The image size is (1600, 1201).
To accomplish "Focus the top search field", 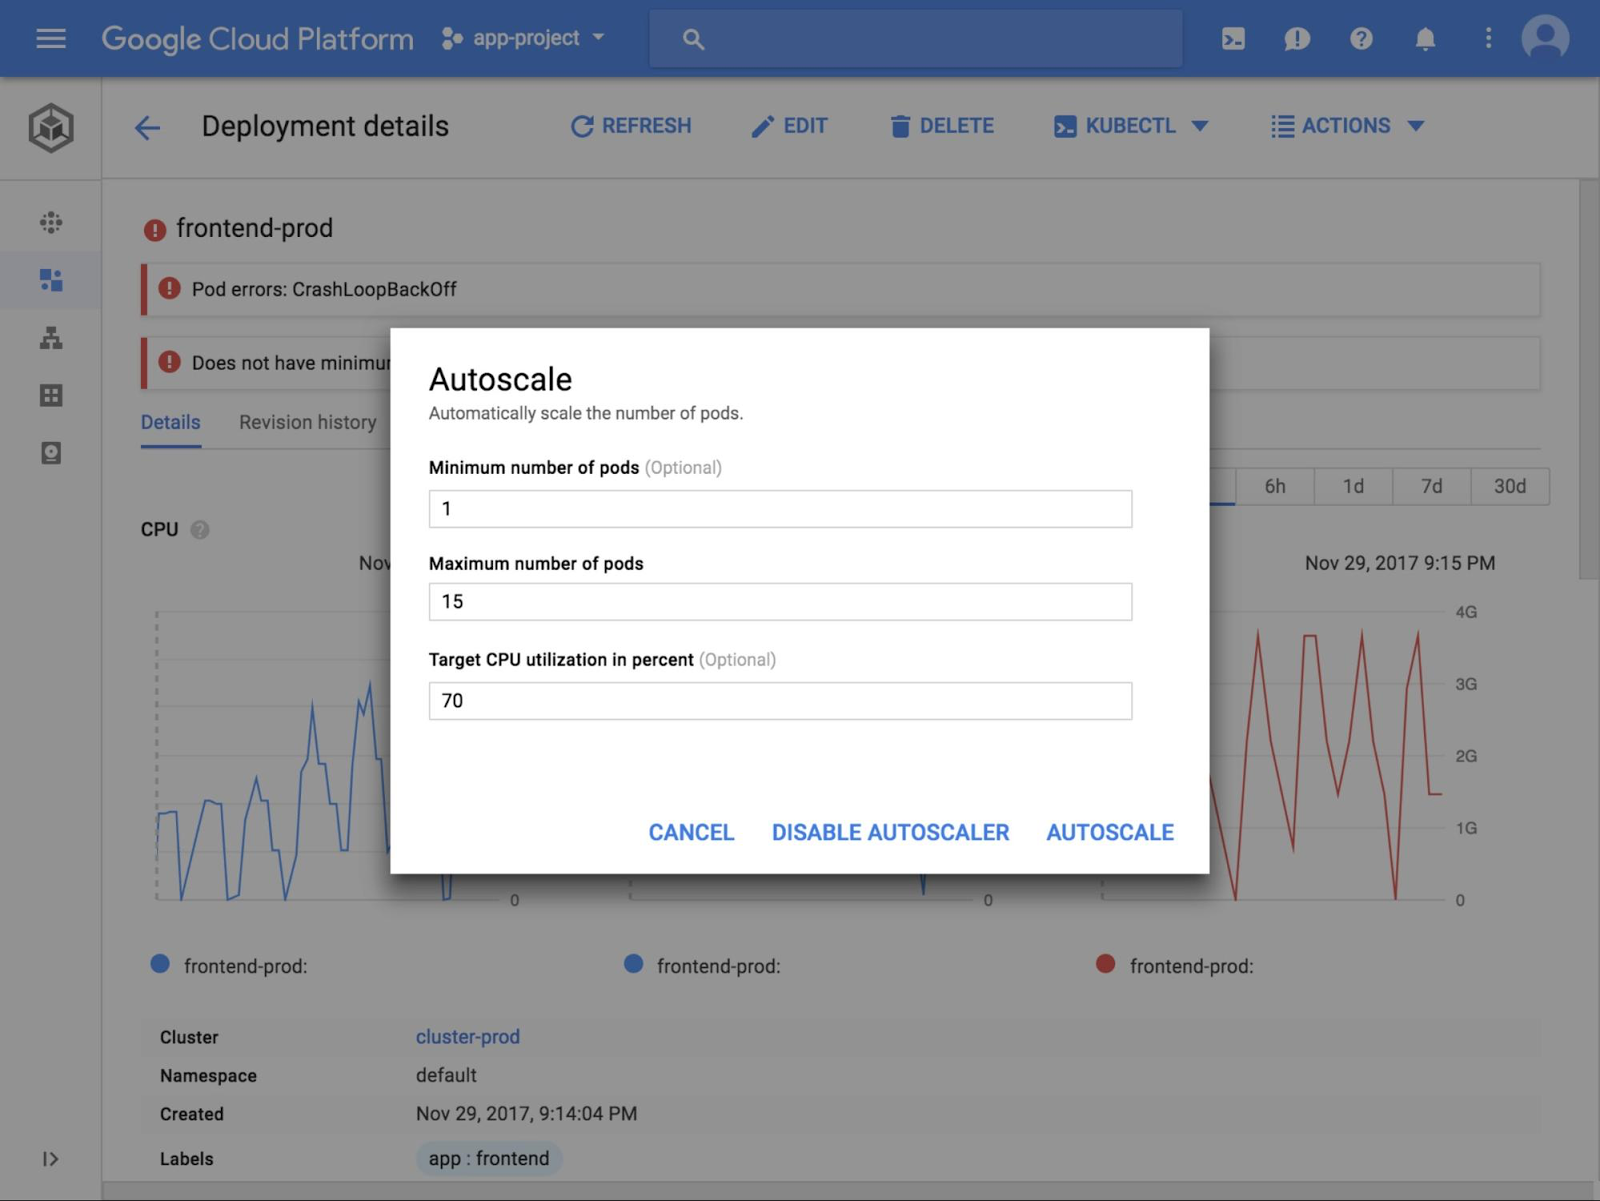I will click(x=915, y=39).
